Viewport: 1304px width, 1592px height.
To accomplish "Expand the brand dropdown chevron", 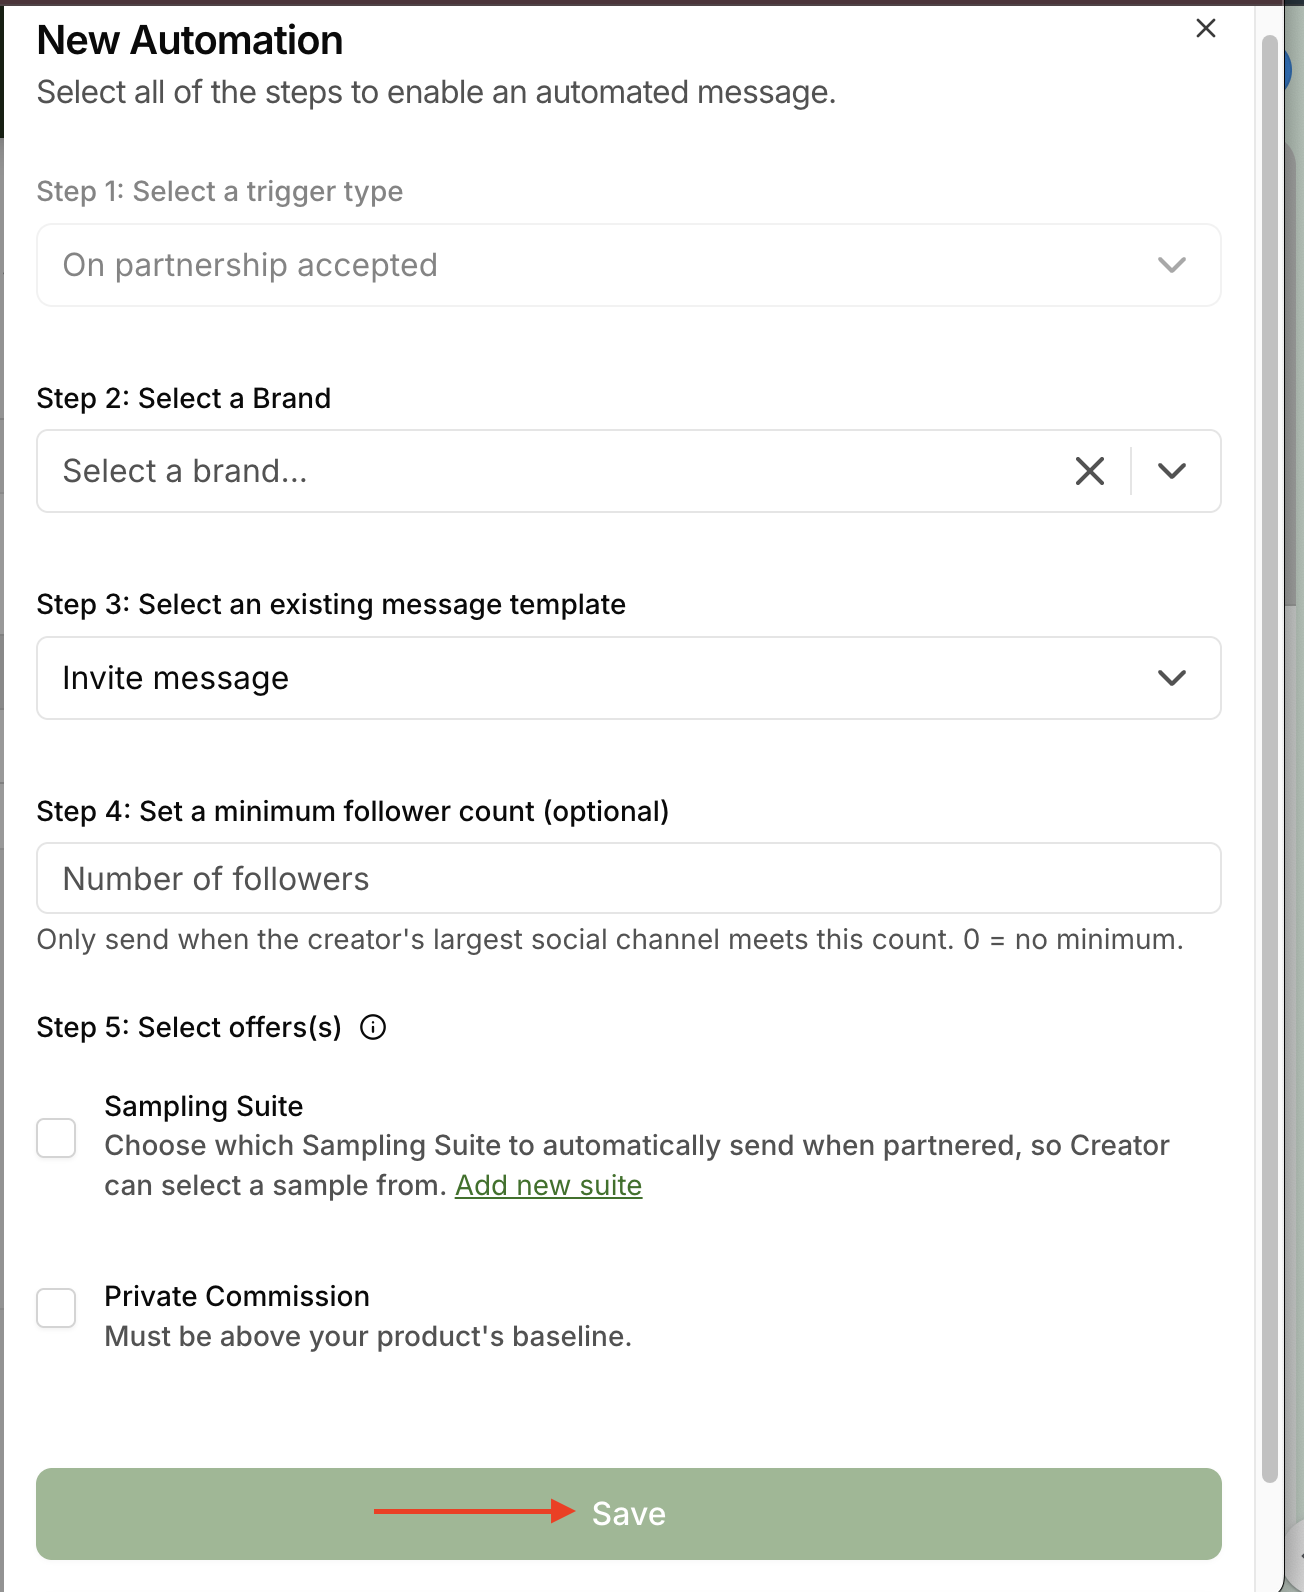I will coord(1172,471).
